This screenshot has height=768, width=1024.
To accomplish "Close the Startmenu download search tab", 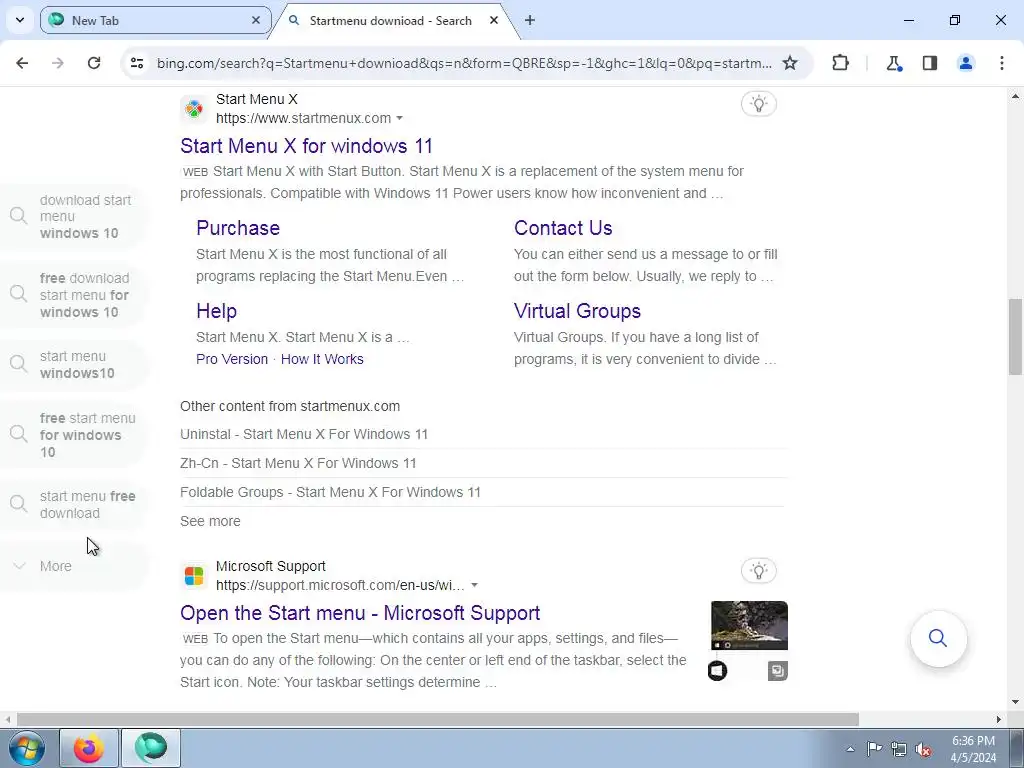I will 494,20.
